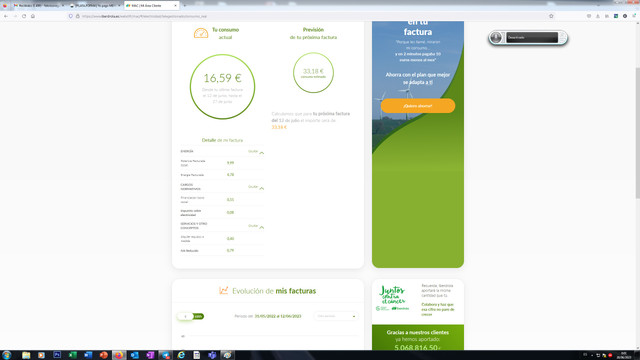
Task: Switch to Outlook in taskbar
Action: tap(134, 355)
